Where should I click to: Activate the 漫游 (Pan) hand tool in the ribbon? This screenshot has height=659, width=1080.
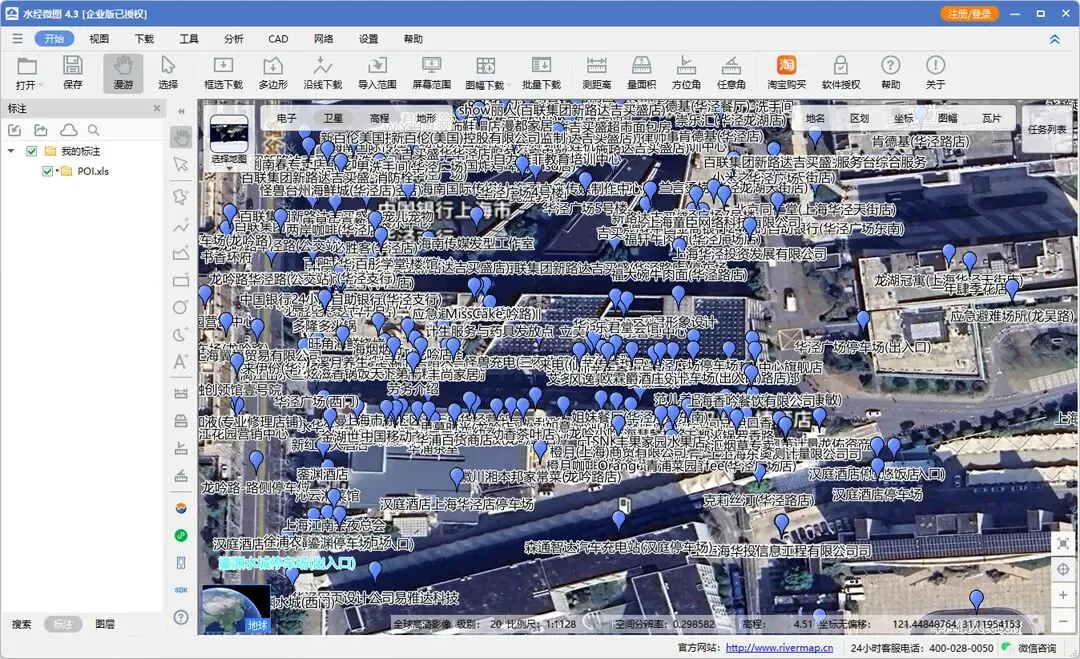click(123, 73)
